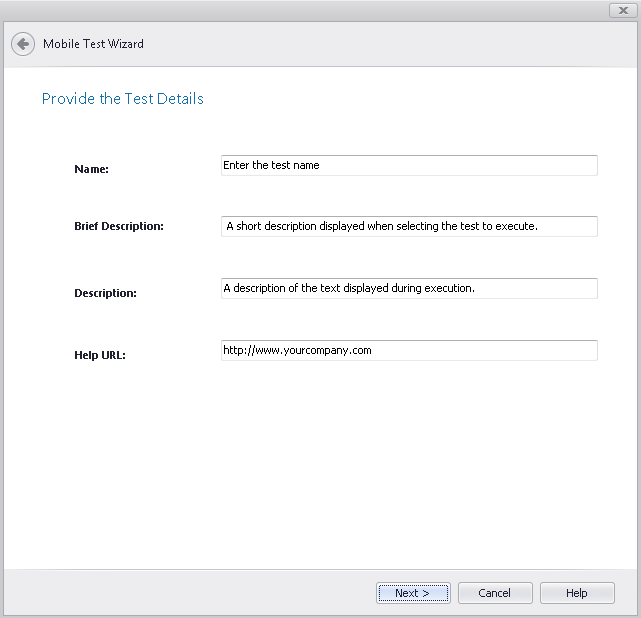Focus the Brief Description text box
641x618 pixels.
click(408, 226)
